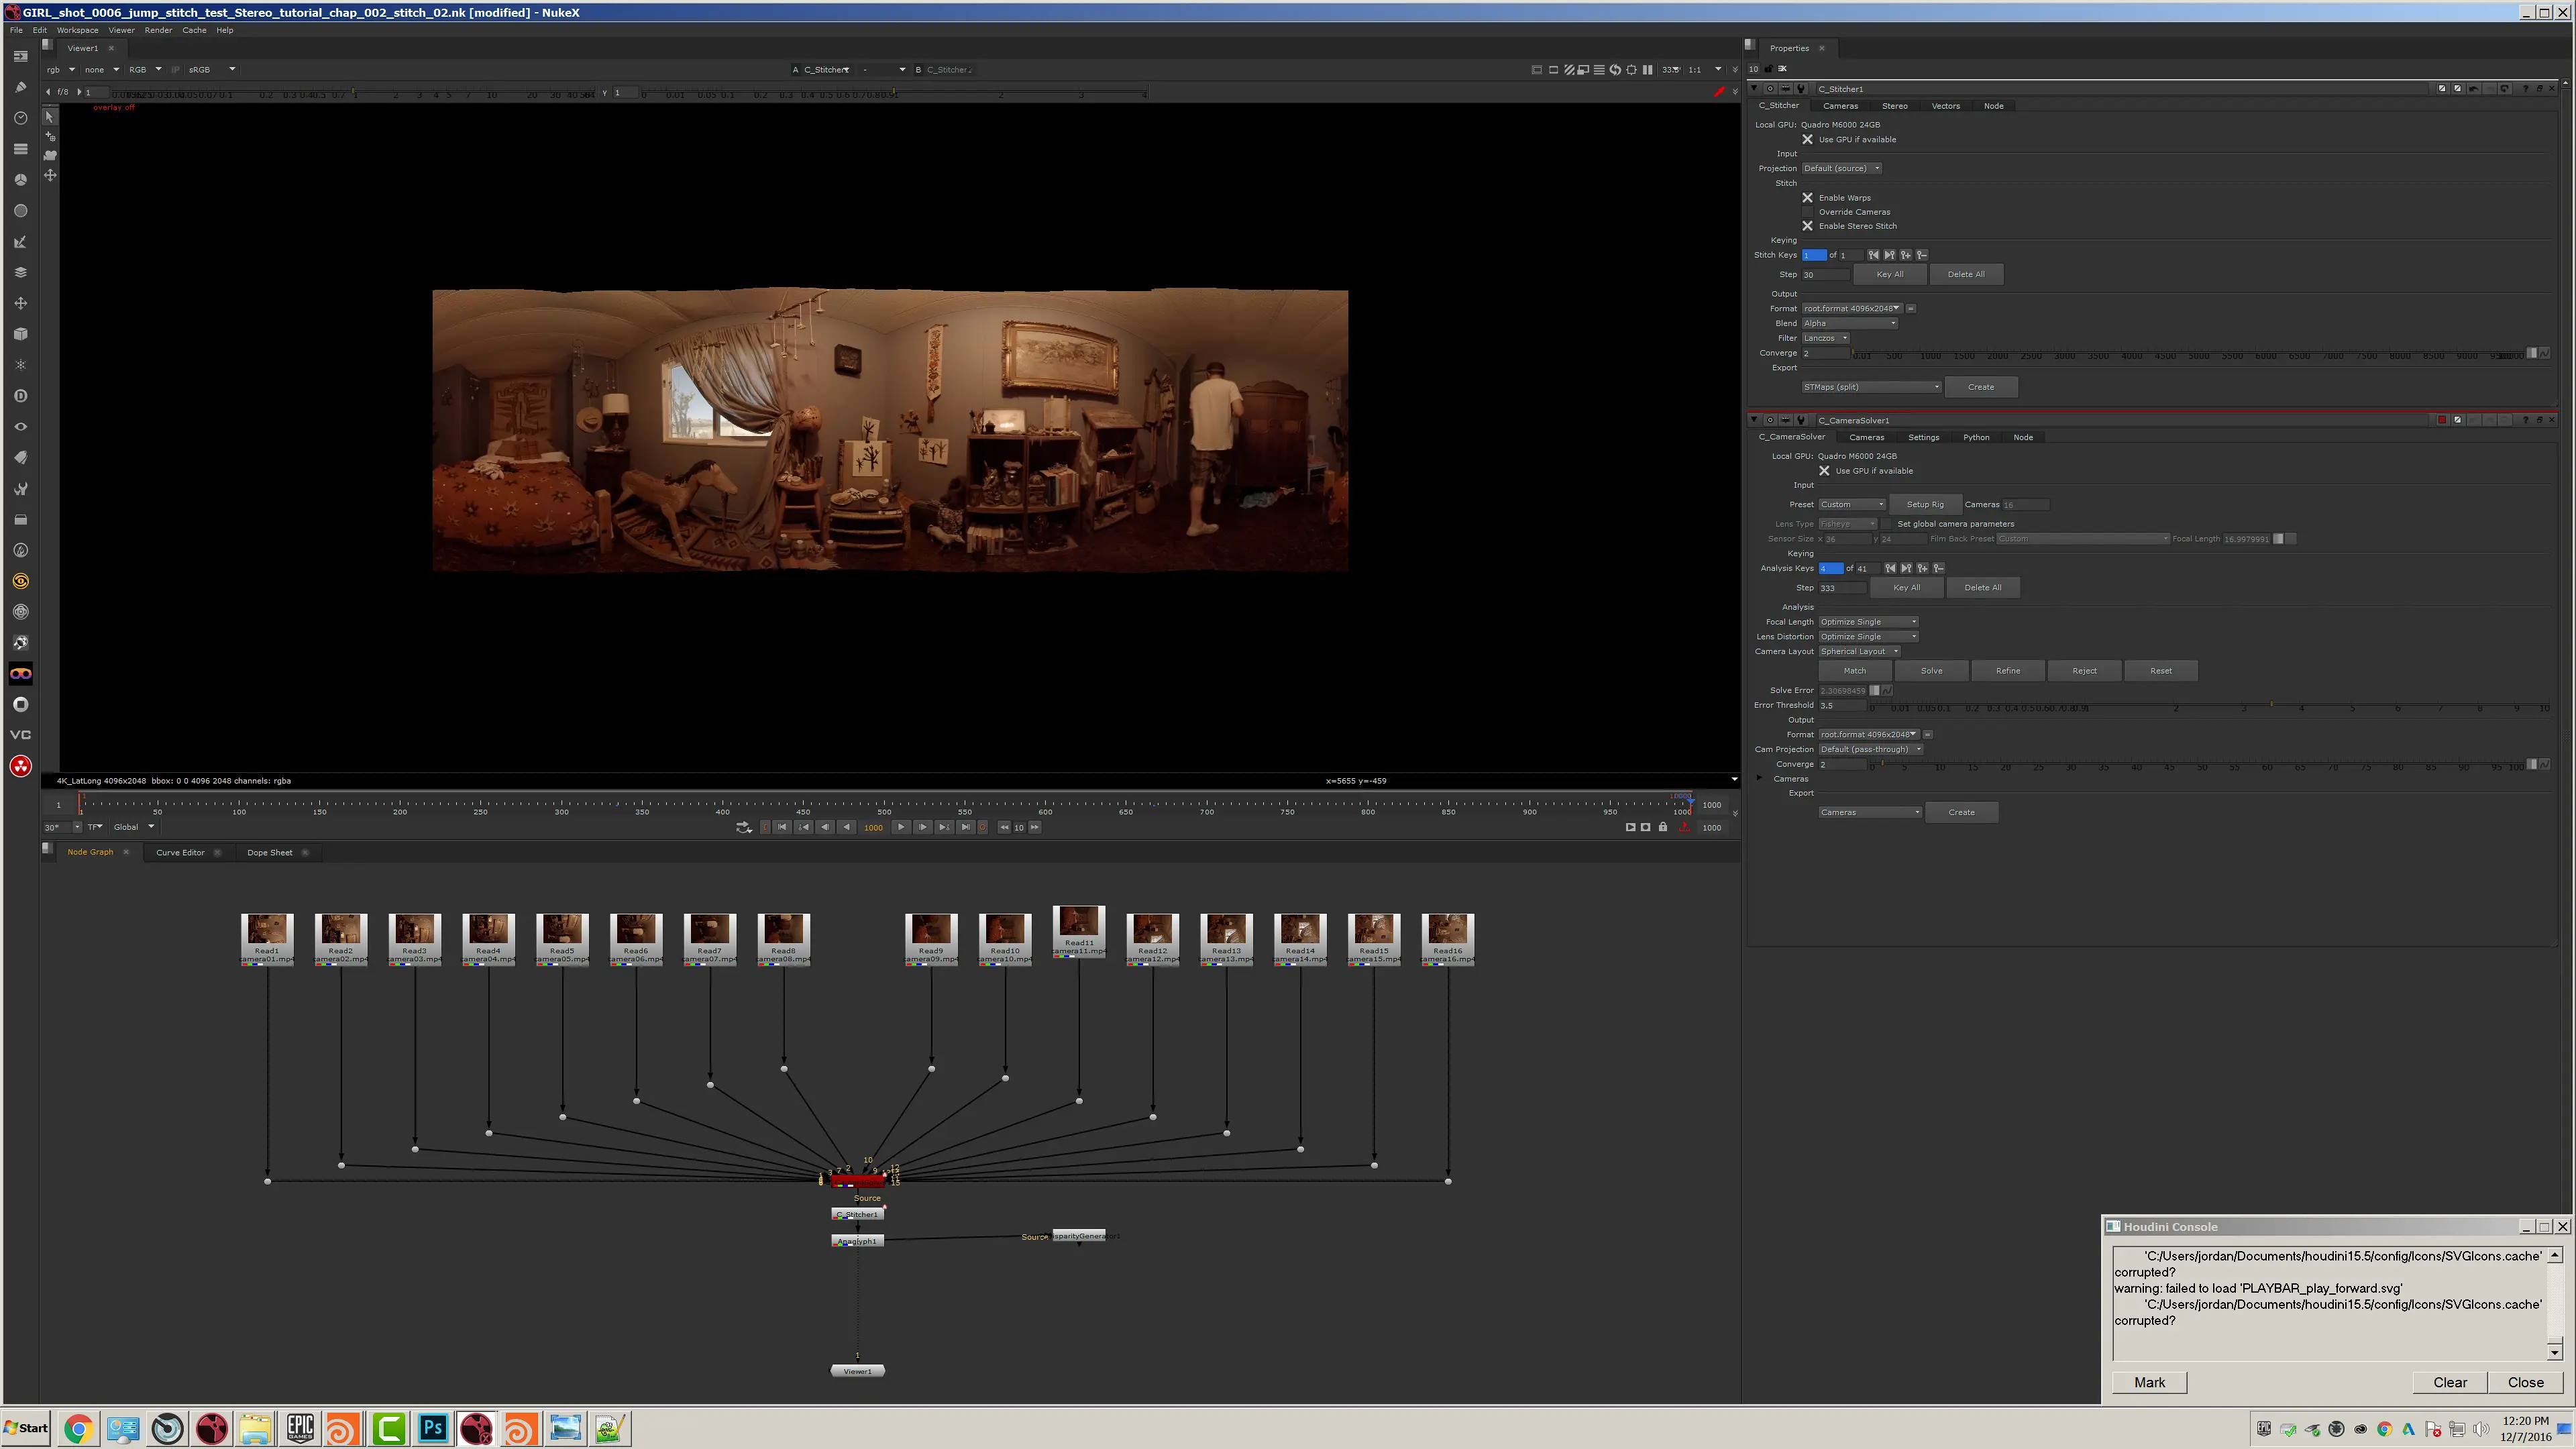Switch to the Dope Sheet tab
Viewport: 2576px width, 1449px height.
click(x=269, y=852)
